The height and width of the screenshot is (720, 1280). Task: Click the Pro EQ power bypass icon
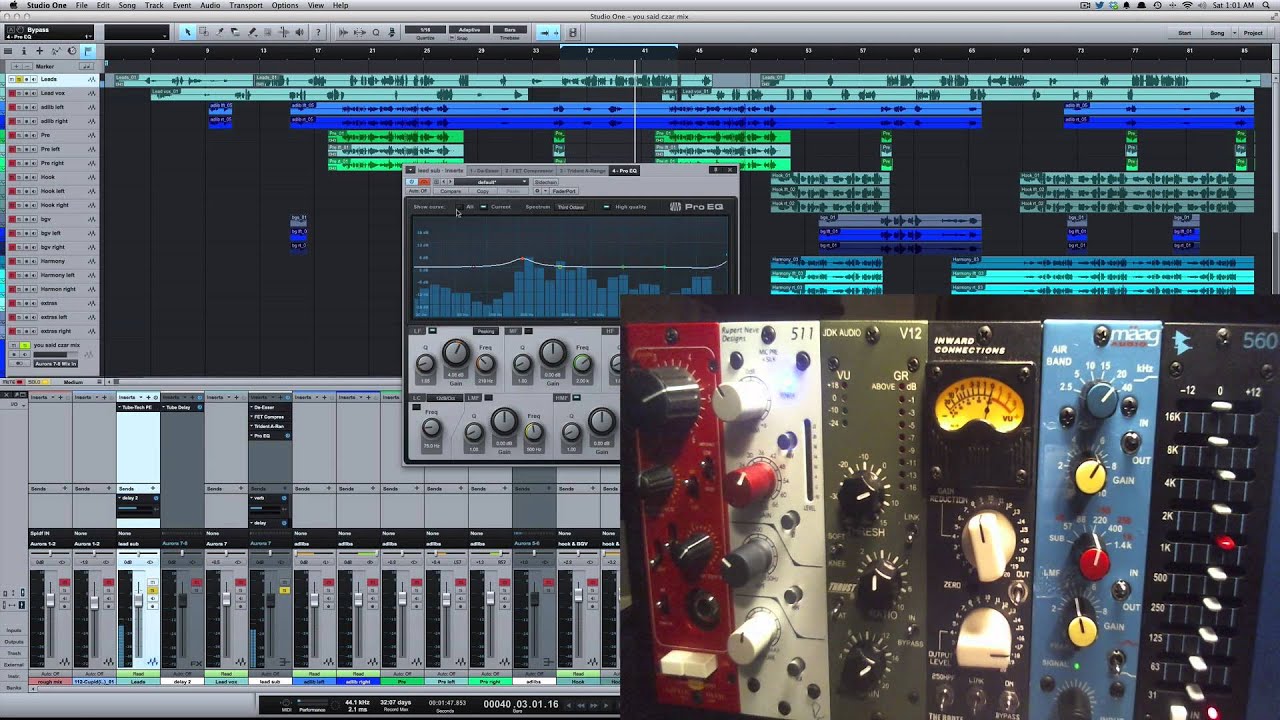412,182
